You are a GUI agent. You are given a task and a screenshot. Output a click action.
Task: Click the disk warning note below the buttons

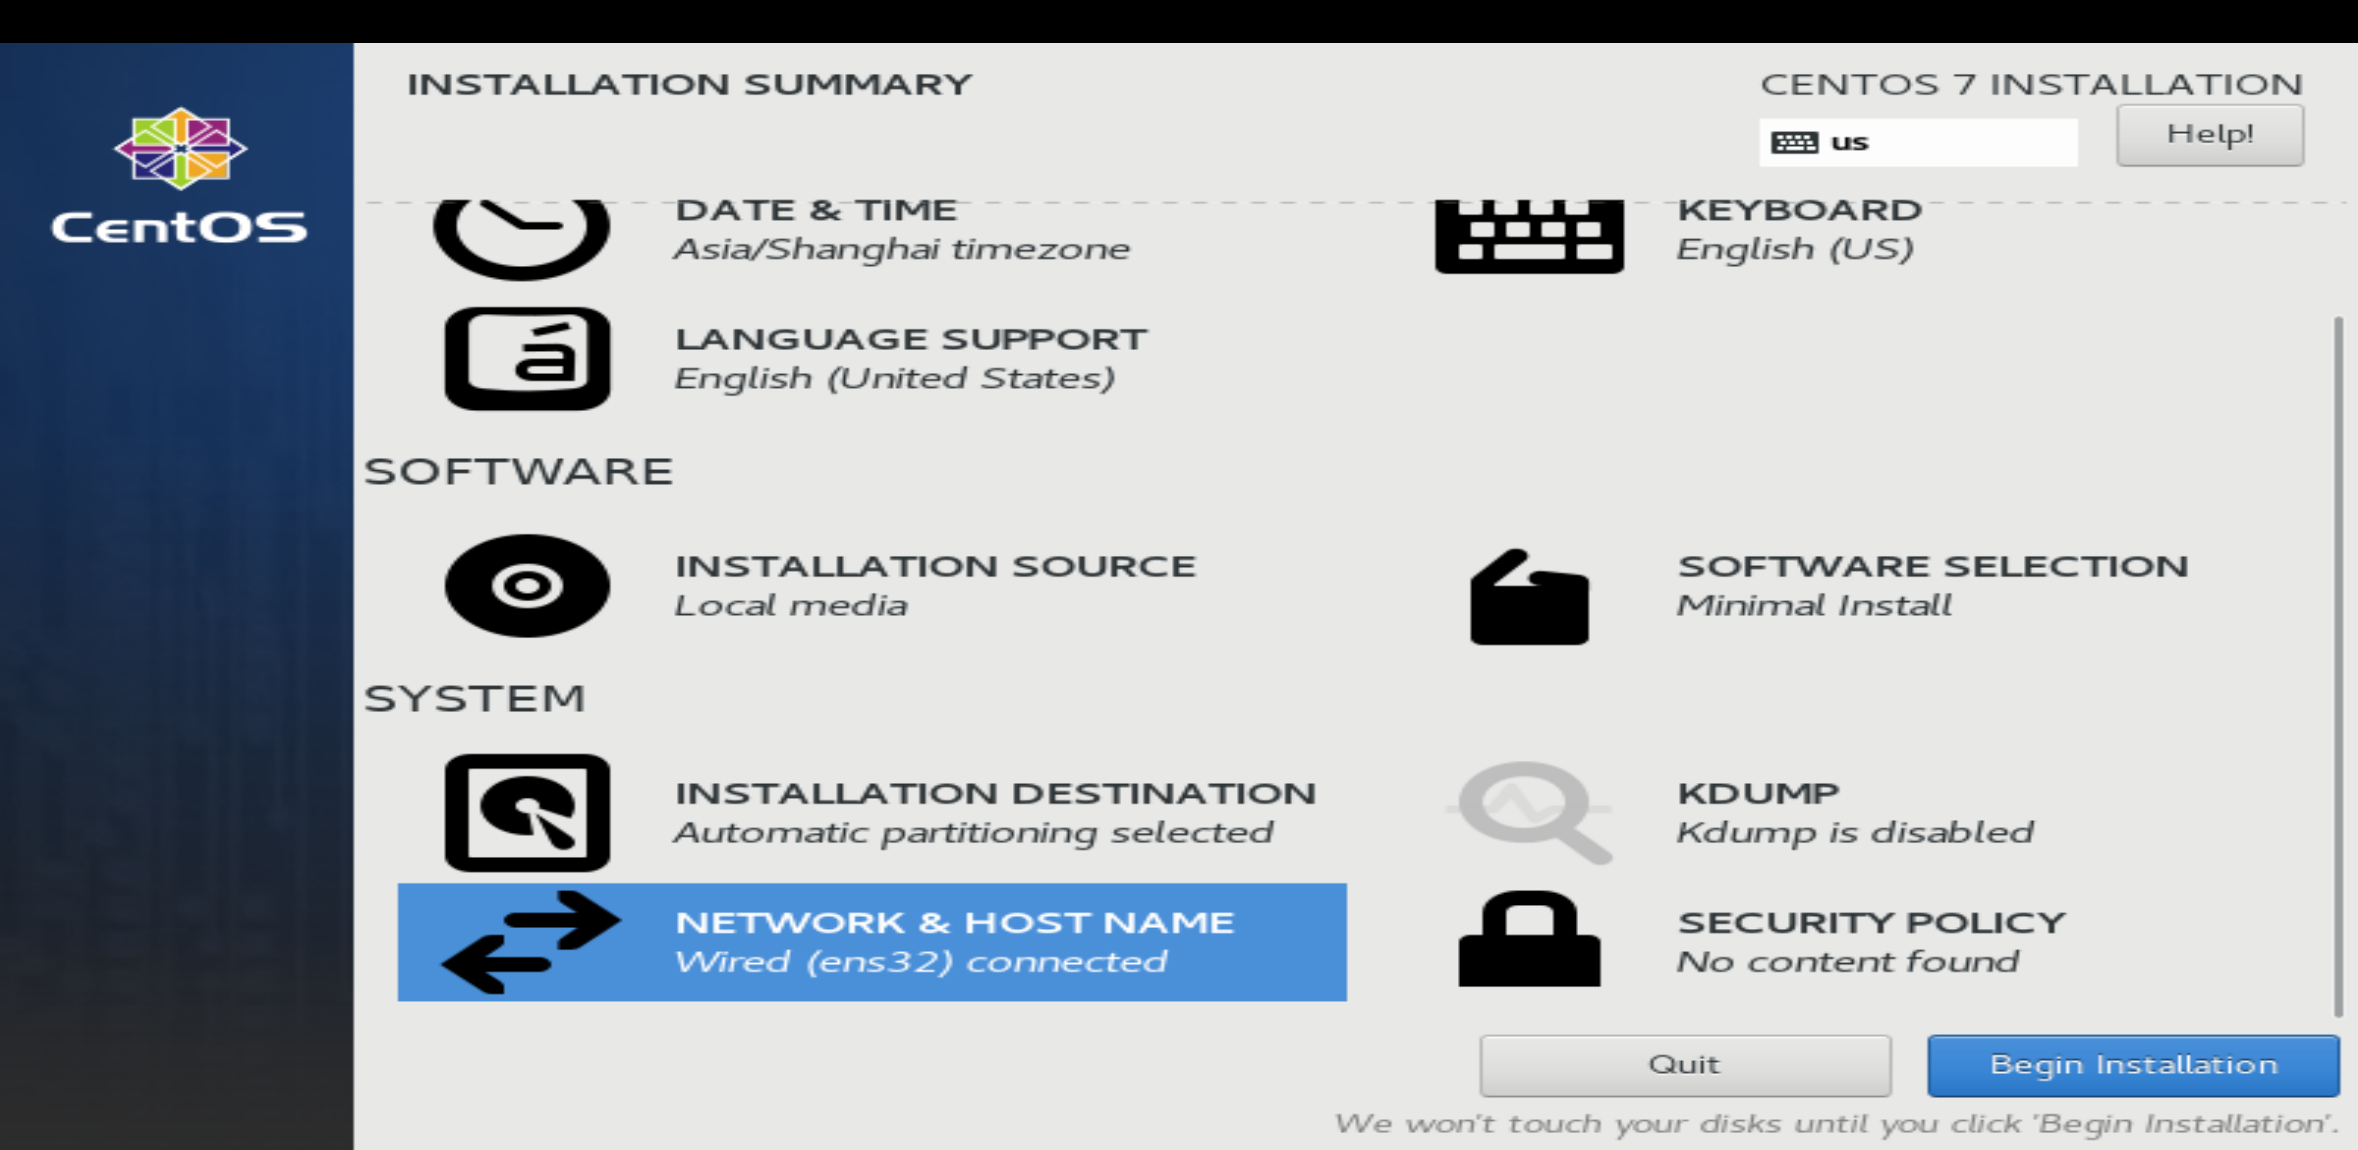[1836, 1124]
